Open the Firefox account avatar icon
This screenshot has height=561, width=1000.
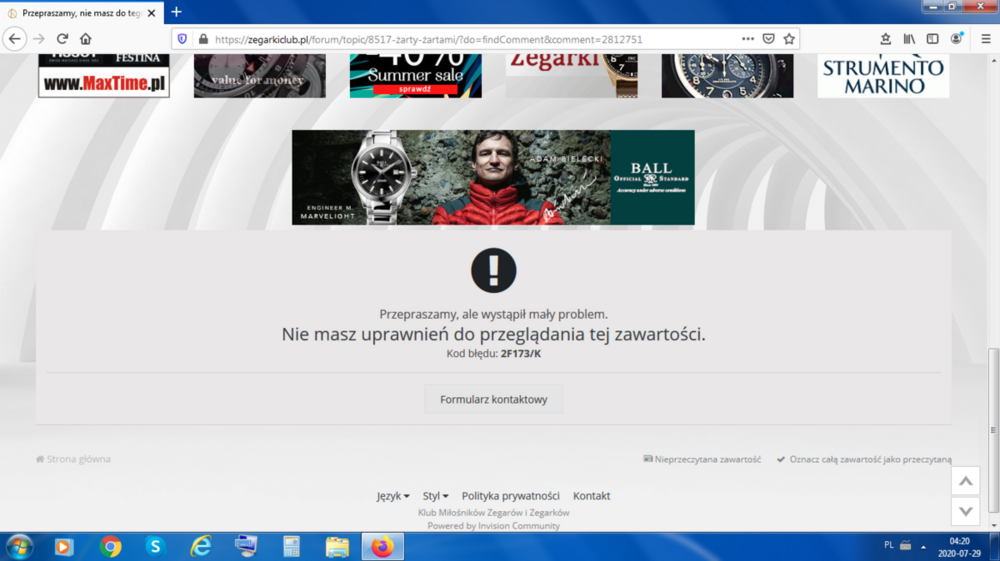(956, 39)
